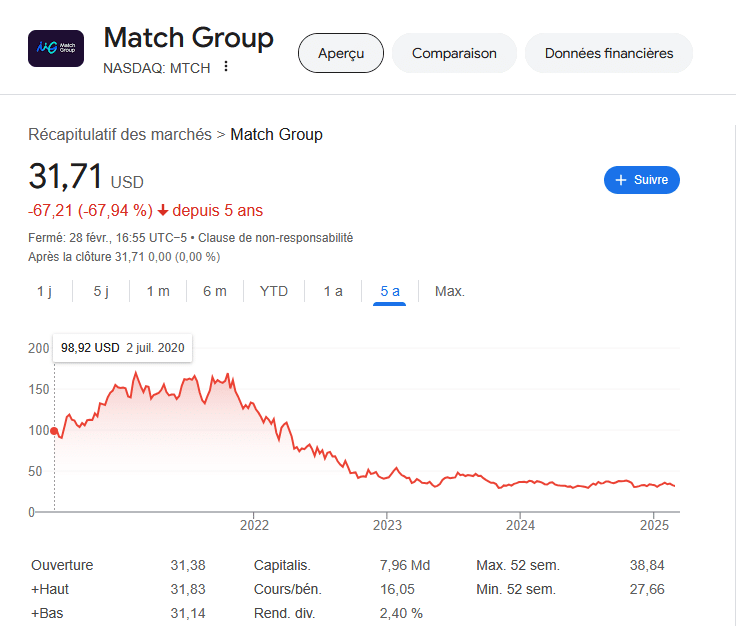Choose the 5 j time range
Image resolution: width=736 pixels, height=626 pixels.
pyautogui.click(x=101, y=291)
